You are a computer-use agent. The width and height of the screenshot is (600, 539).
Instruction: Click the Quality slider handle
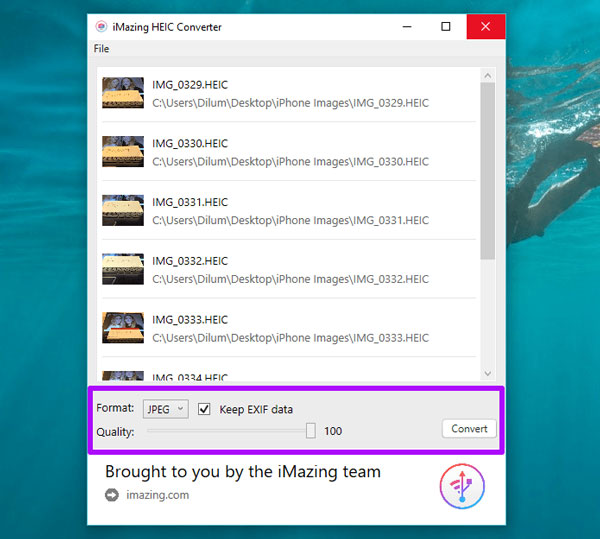311,431
